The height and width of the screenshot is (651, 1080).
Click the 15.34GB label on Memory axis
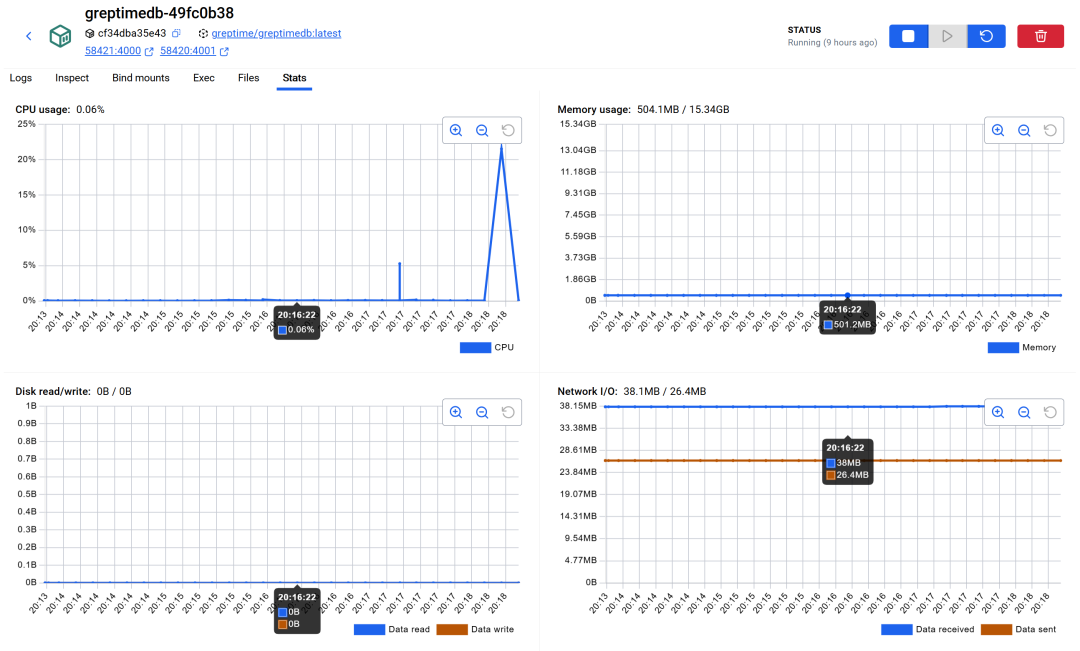(x=578, y=124)
